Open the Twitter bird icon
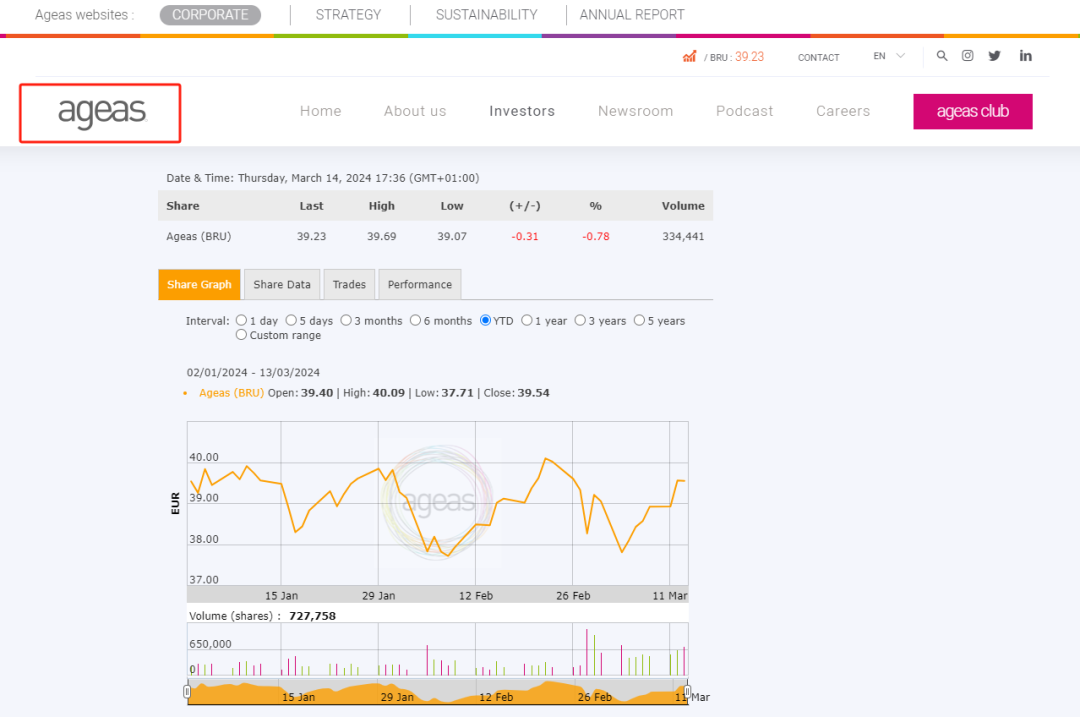The width and height of the screenshot is (1080, 717). (995, 56)
